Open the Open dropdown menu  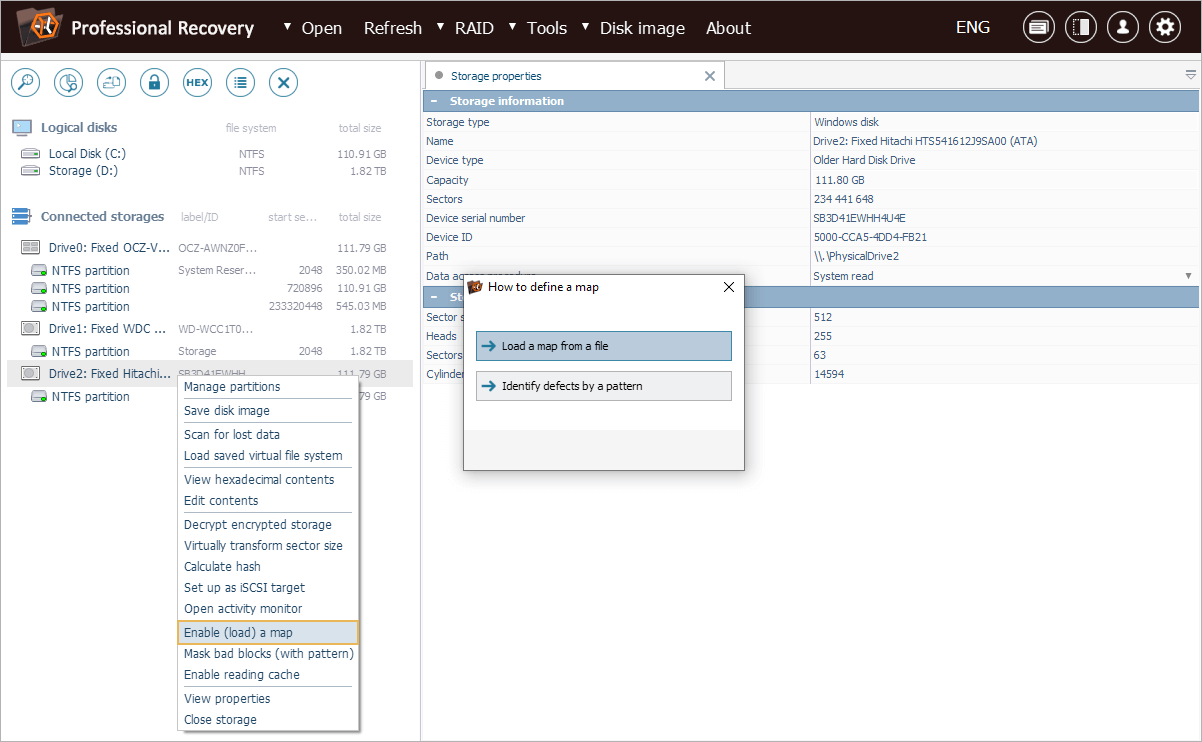(x=312, y=28)
